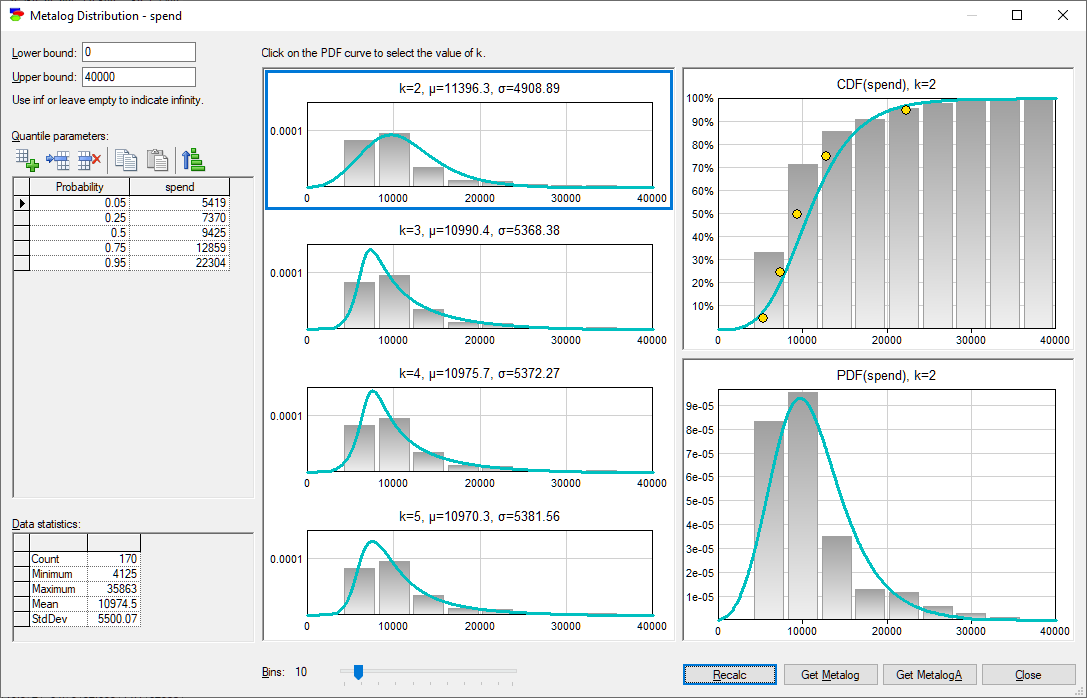Select the k=2 PDF chart
Image resolution: width=1087 pixels, height=698 pixels.
(x=469, y=140)
